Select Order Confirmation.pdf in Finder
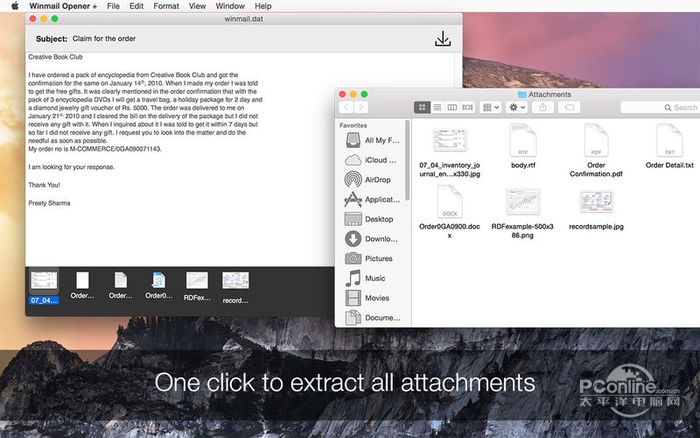 coord(596,151)
